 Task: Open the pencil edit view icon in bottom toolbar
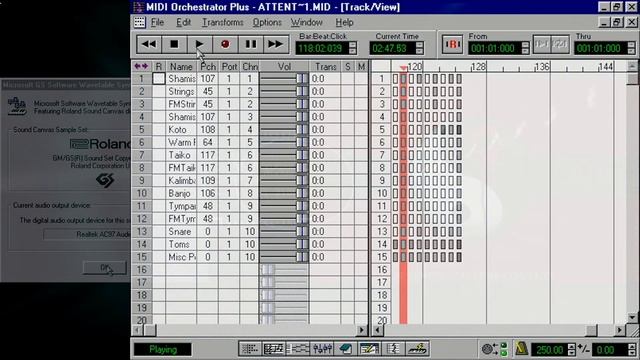tap(369, 349)
